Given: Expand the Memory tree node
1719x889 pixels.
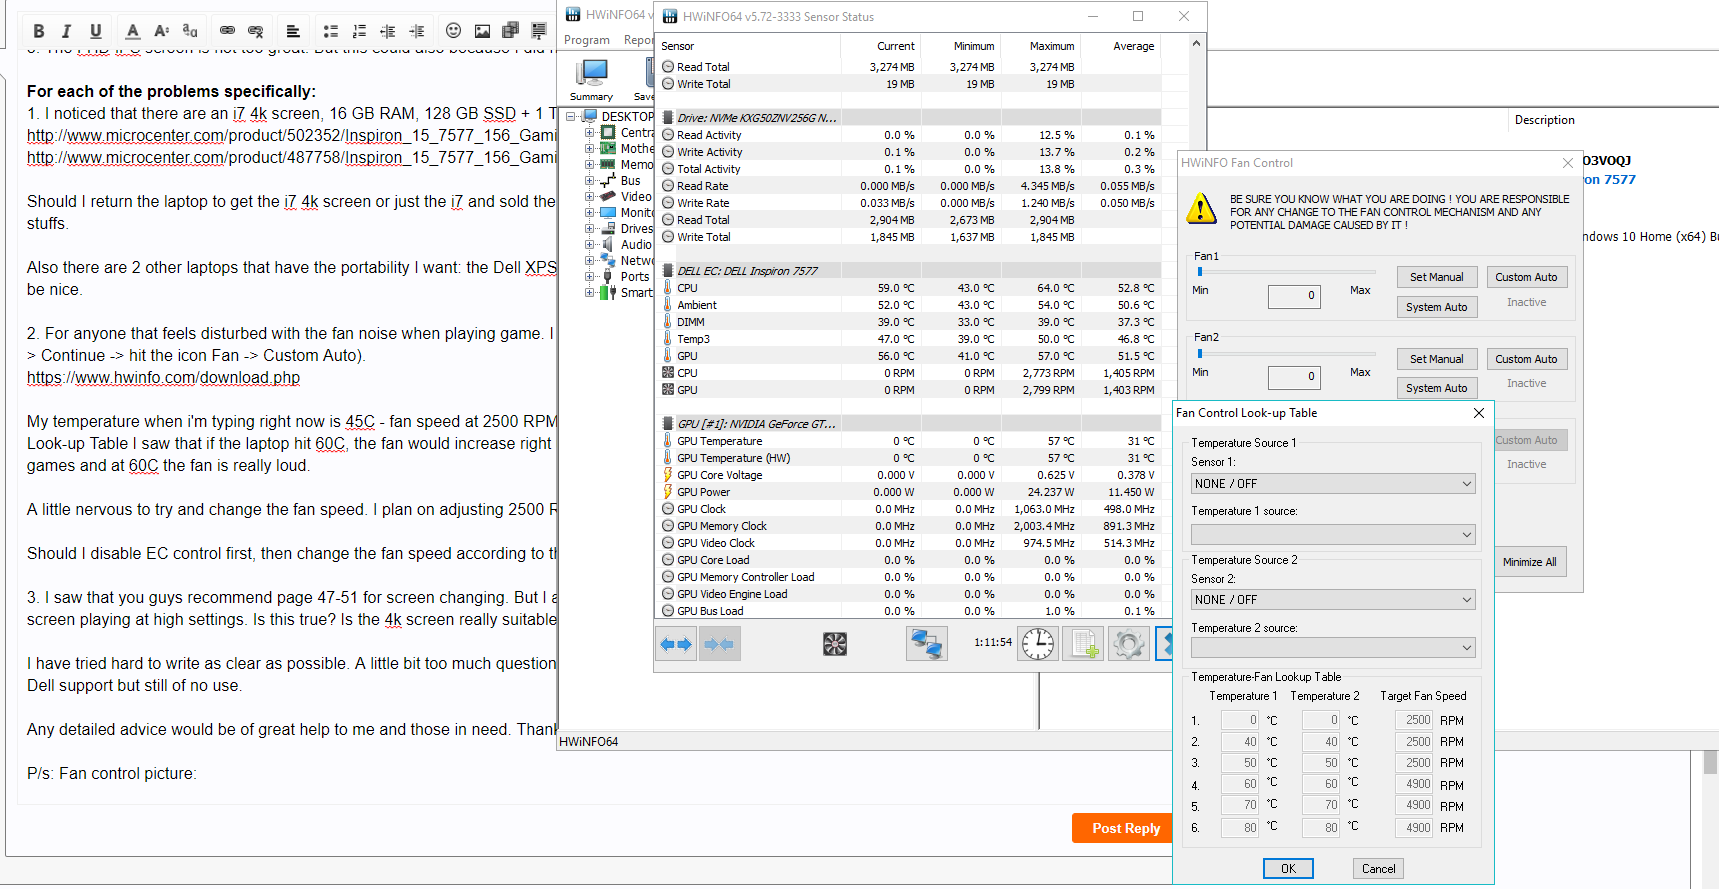Looking at the screenshot, I should pyautogui.click(x=590, y=164).
